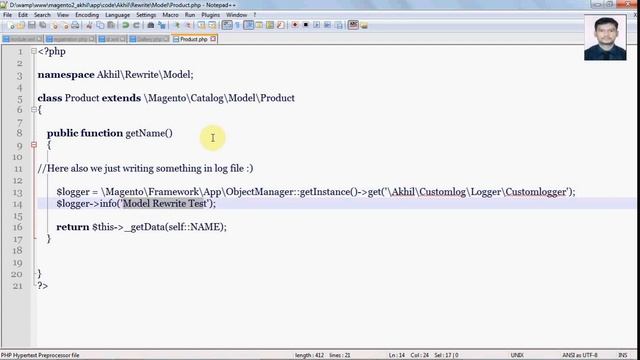
Task: Click the Zoom In toolbar icon
Action: (177, 25)
